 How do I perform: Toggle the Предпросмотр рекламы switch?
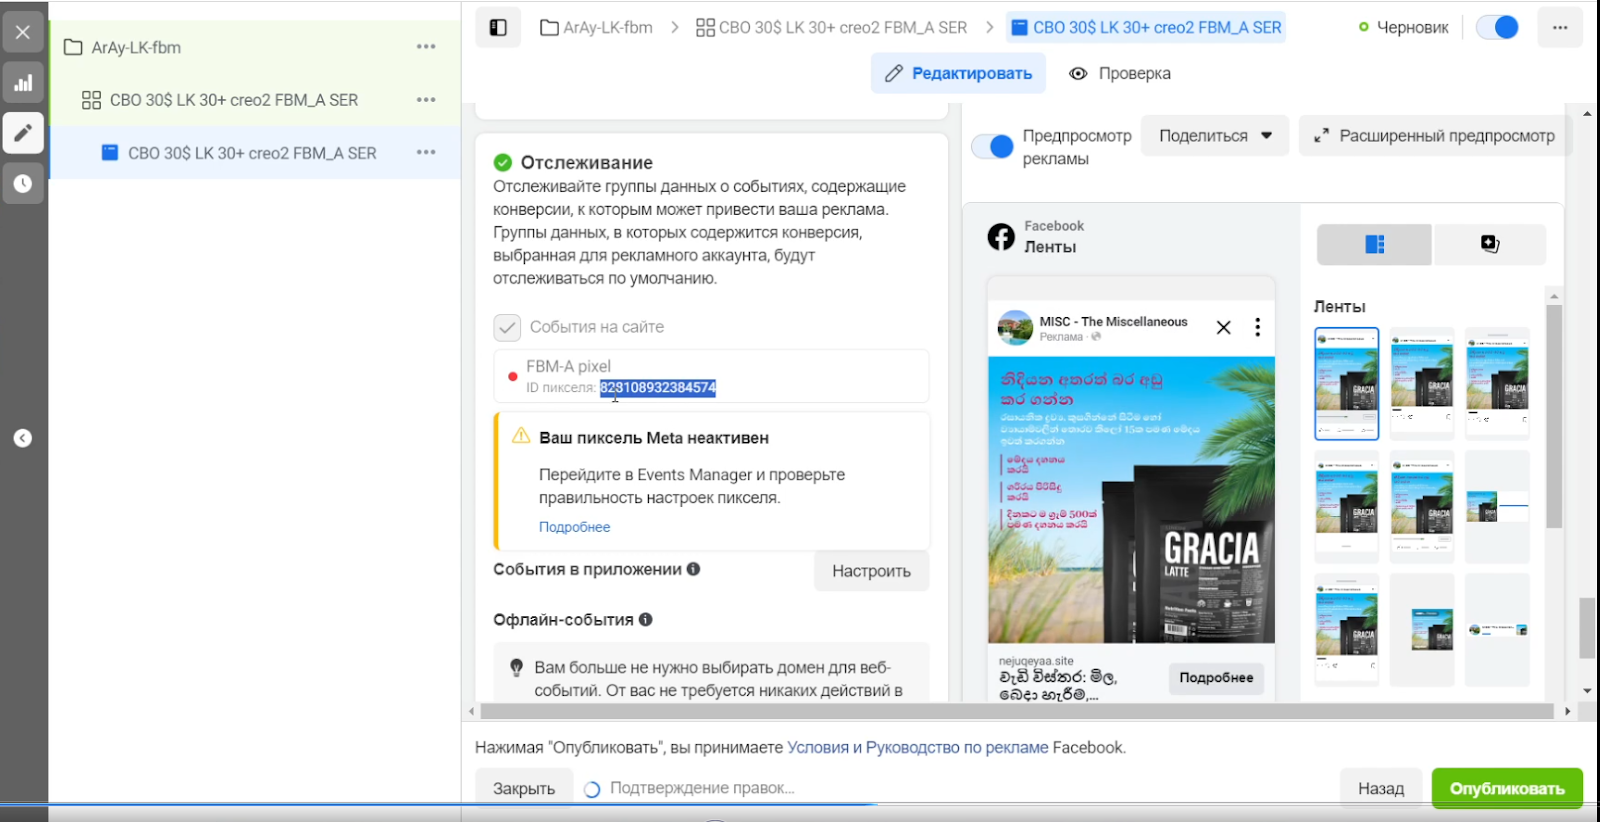pos(993,147)
